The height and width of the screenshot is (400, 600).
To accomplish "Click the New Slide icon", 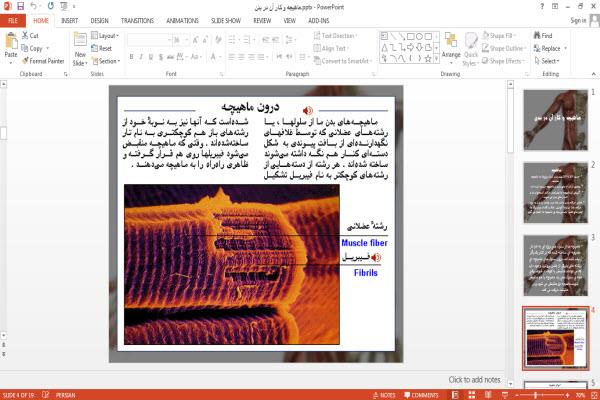I will click(x=80, y=40).
